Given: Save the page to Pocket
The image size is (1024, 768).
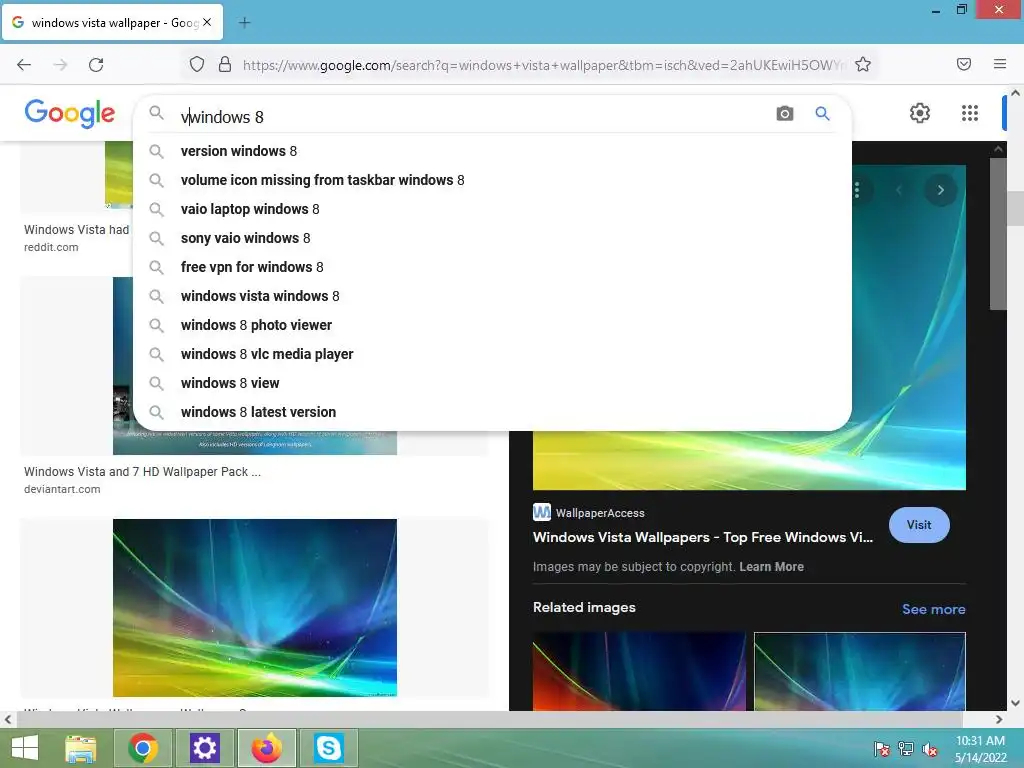Looking at the screenshot, I should pyautogui.click(x=964, y=64).
